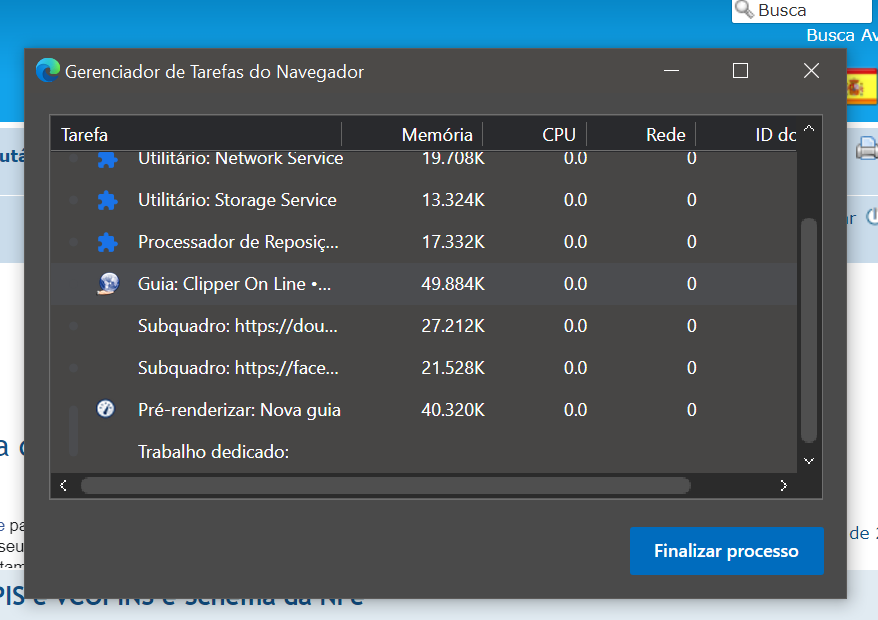878x620 pixels.
Task: Sort tasks by Rede column
Action: pyautogui.click(x=666, y=135)
